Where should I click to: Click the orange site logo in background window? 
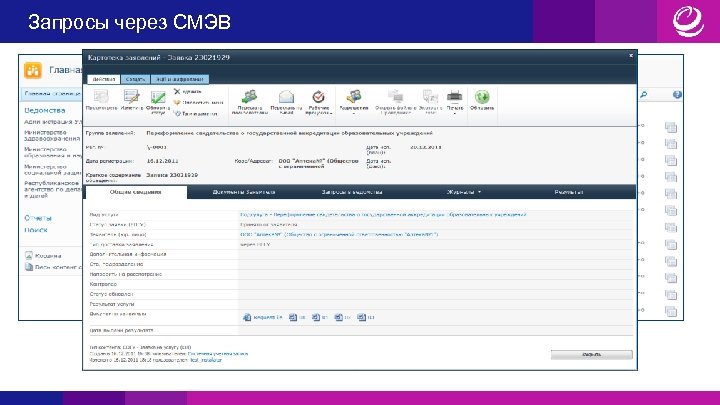(x=33, y=70)
